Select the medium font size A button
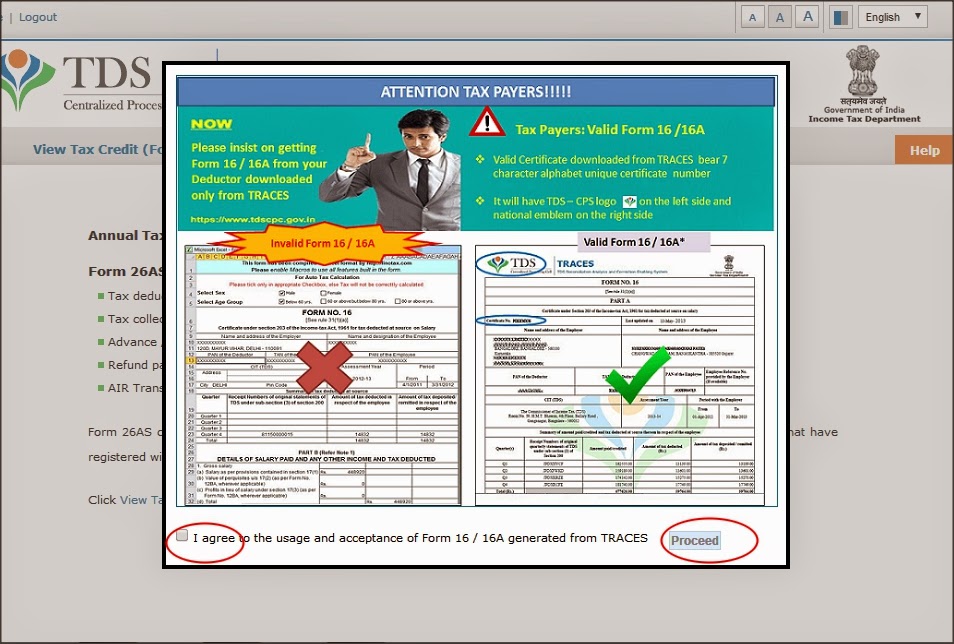Image resolution: width=954 pixels, height=644 pixels. (780, 17)
